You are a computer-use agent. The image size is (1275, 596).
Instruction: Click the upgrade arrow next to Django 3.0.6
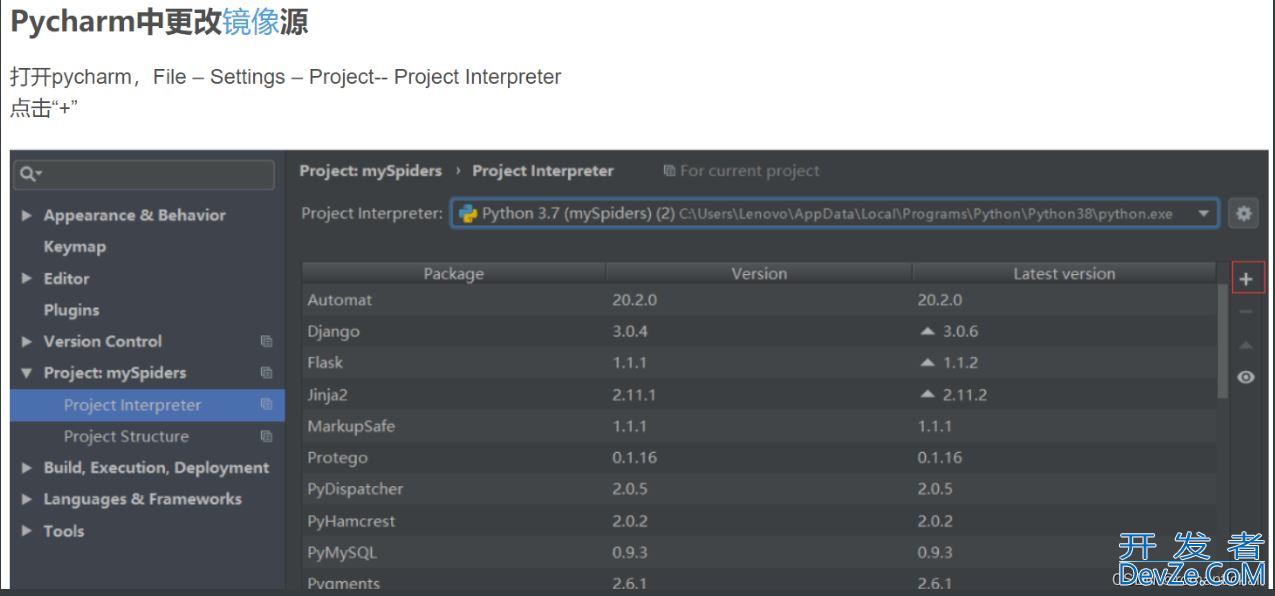coord(927,331)
